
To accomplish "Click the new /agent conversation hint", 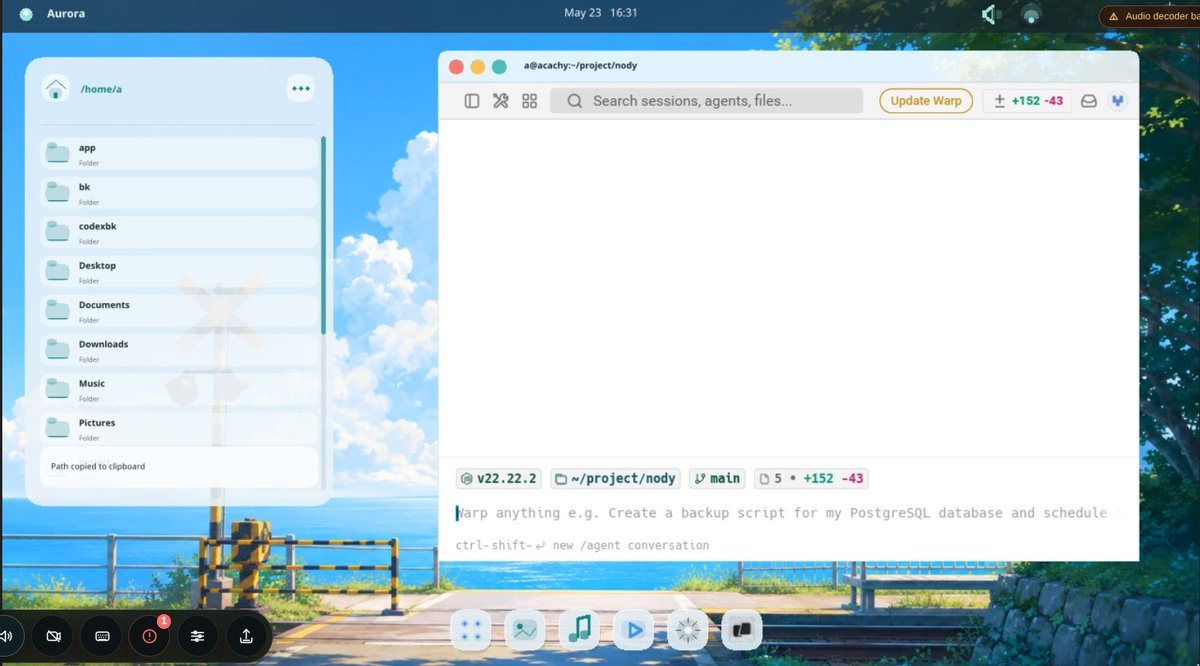I will (x=582, y=545).
